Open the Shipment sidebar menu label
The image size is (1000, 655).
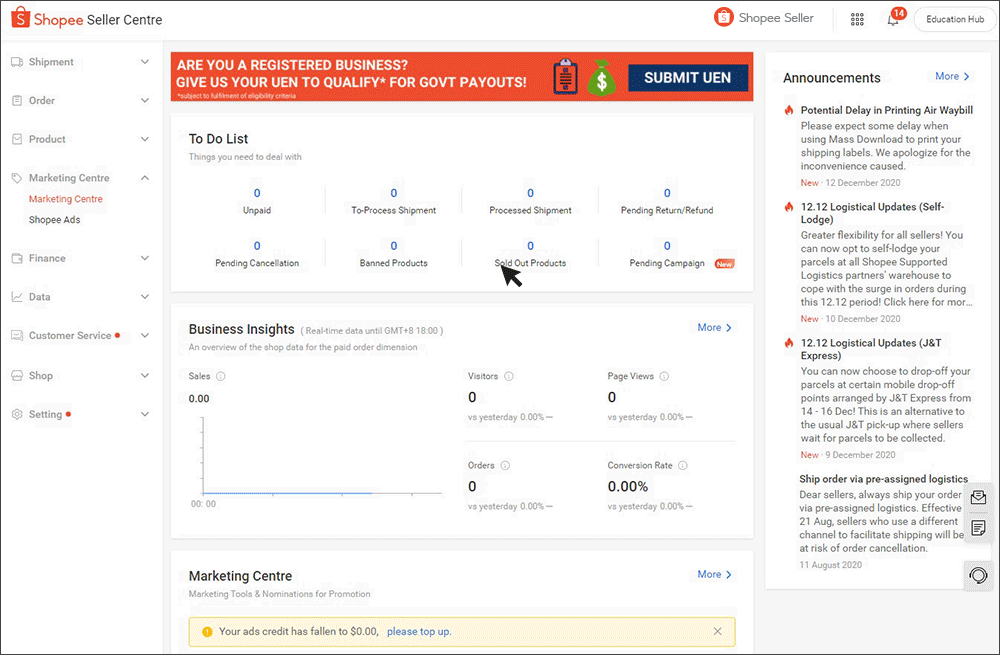coord(51,62)
